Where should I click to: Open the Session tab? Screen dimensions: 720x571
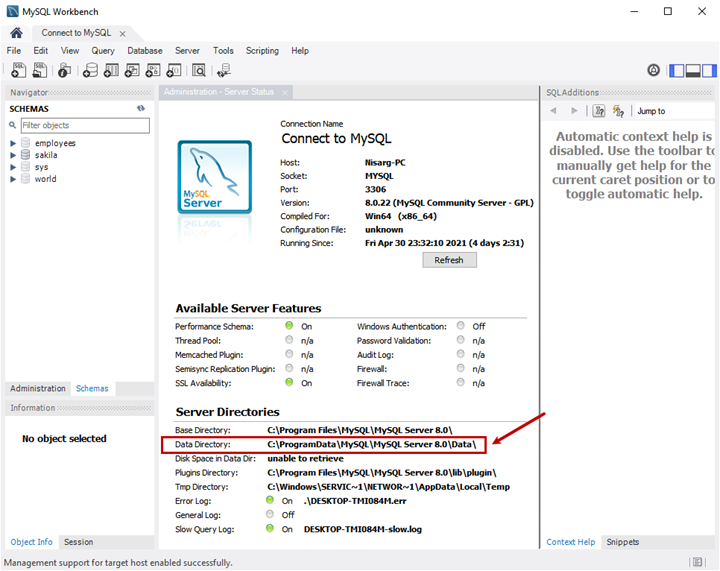click(x=79, y=542)
